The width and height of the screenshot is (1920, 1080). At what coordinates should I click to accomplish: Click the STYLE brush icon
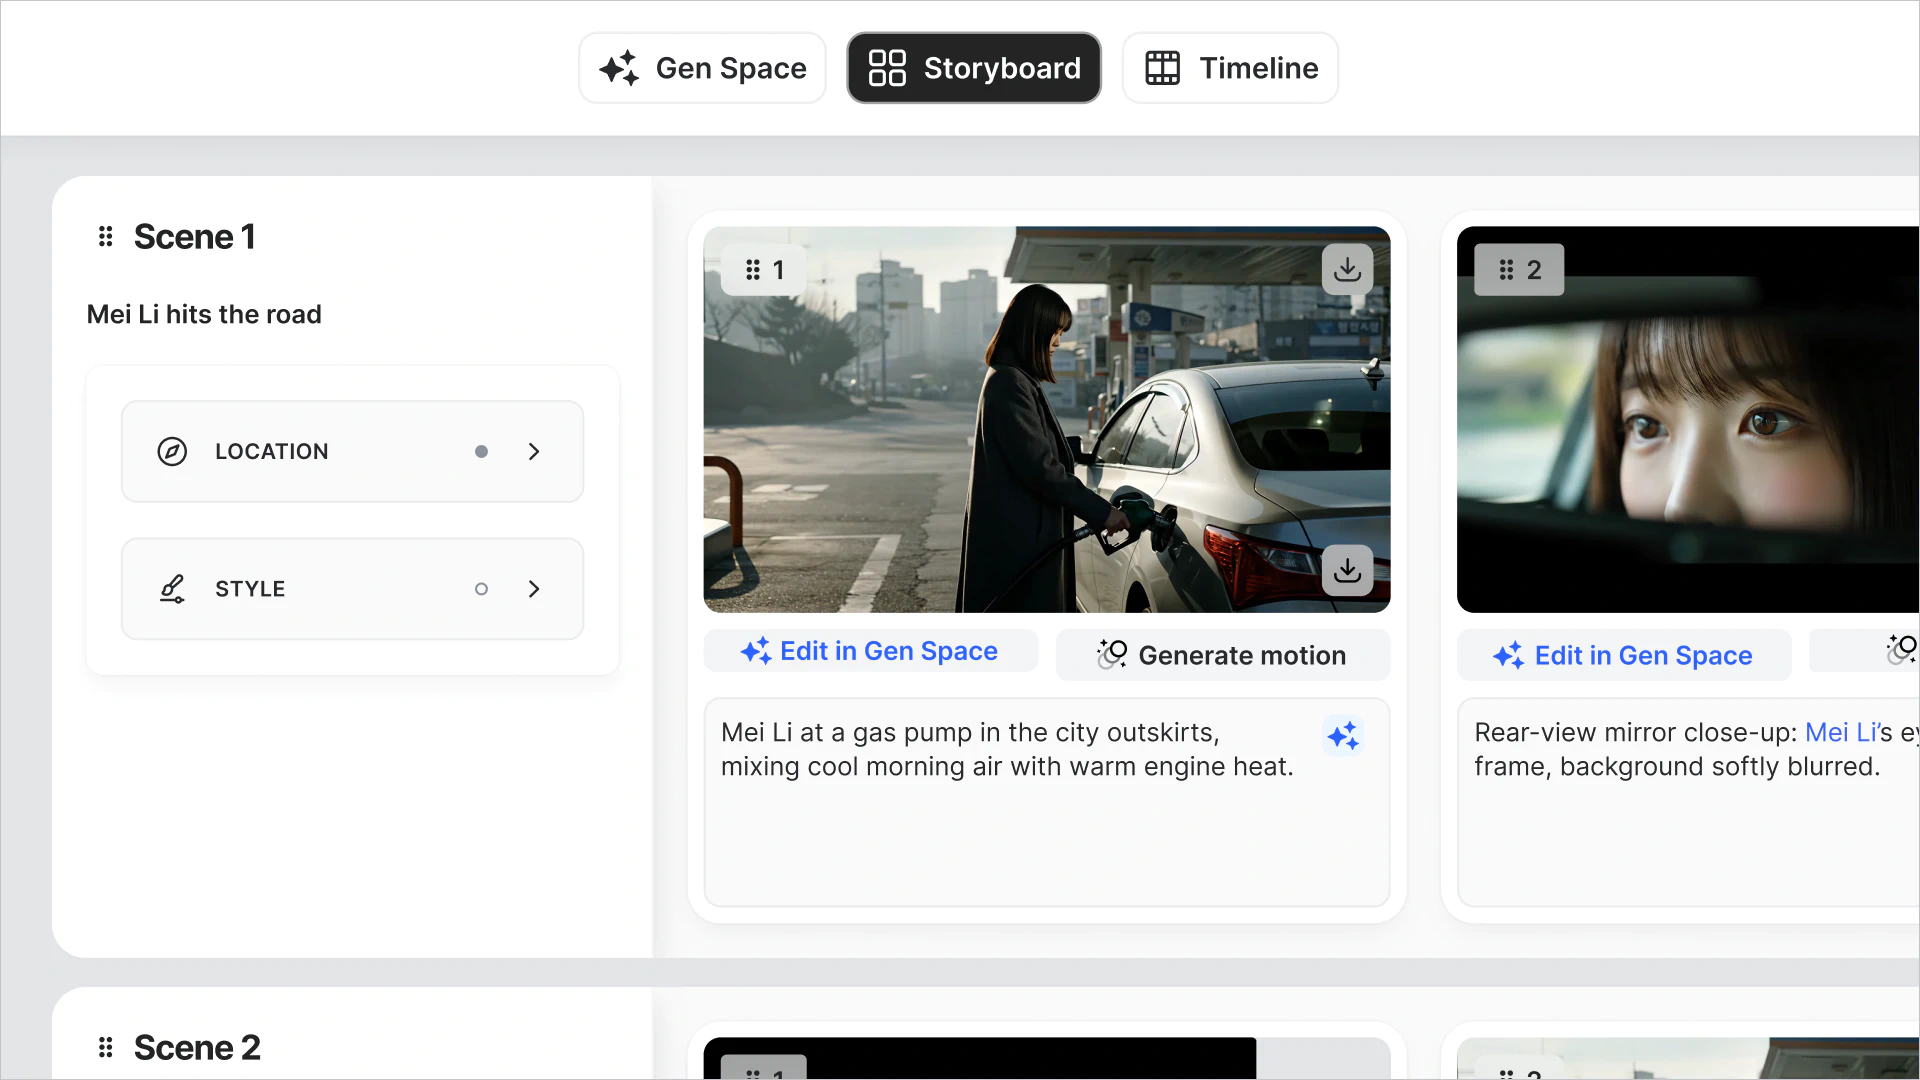coord(172,589)
